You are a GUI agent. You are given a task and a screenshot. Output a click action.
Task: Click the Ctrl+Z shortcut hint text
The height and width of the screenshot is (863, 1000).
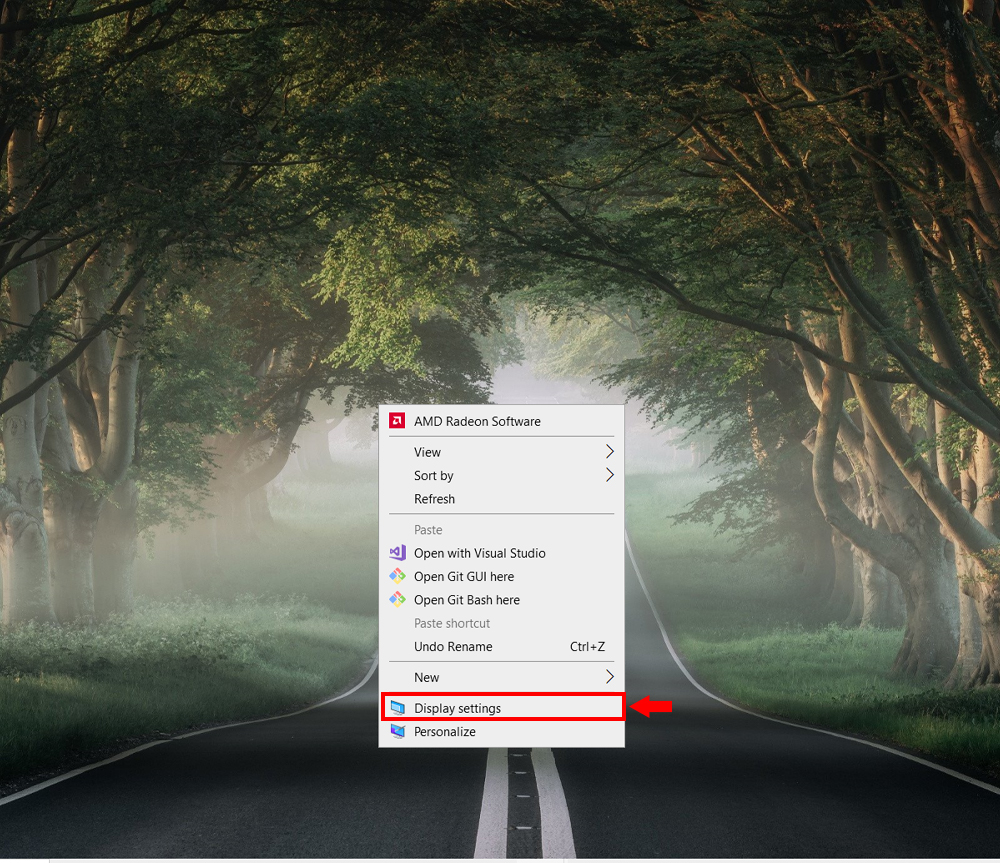tap(587, 647)
